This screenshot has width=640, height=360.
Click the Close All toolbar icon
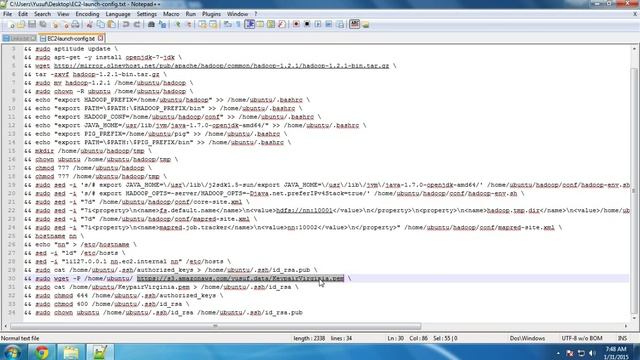65,24
